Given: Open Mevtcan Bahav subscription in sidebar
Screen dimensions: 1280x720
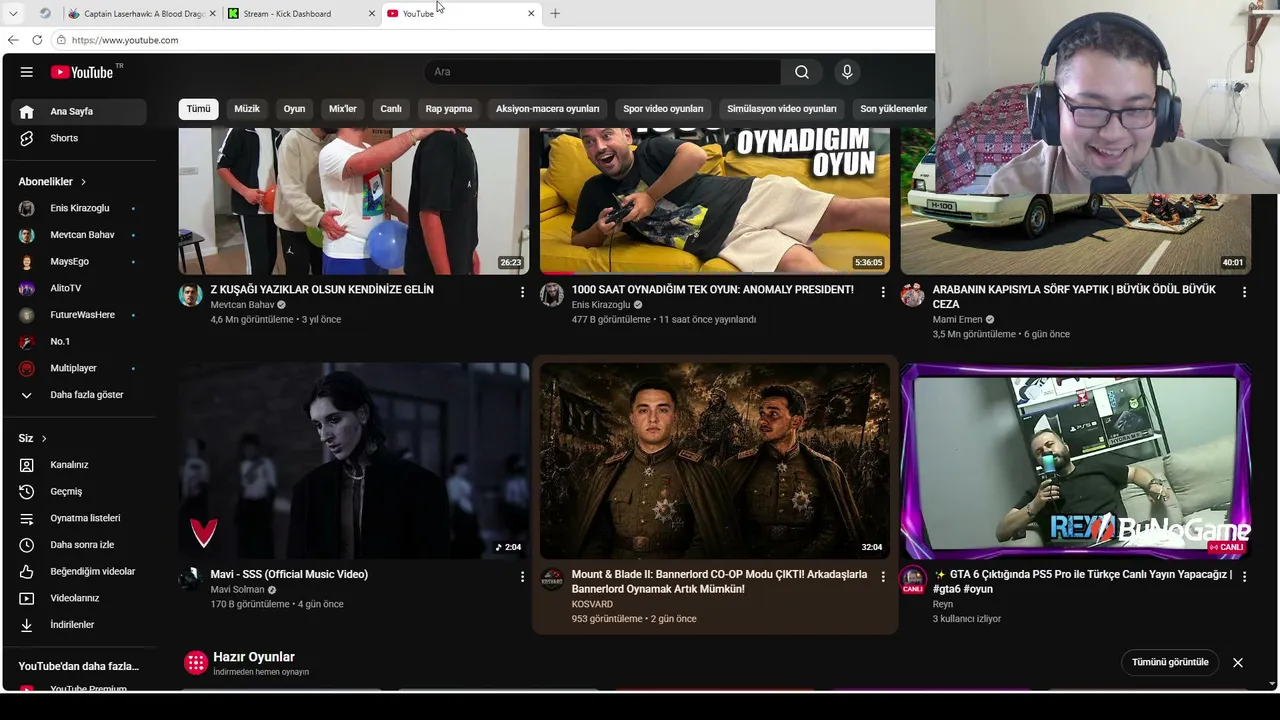Looking at the screenshot, I should tap(78, 235).
